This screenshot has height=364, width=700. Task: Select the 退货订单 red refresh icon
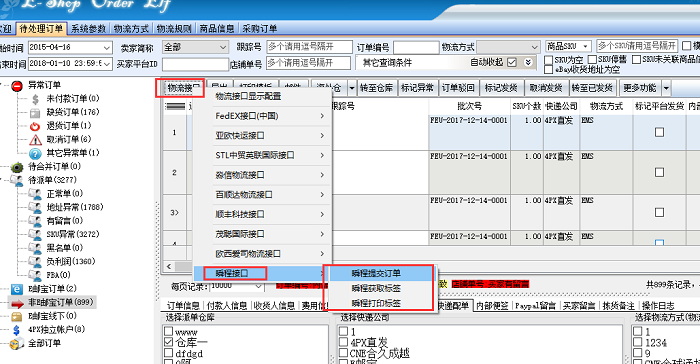coord(35,126)
